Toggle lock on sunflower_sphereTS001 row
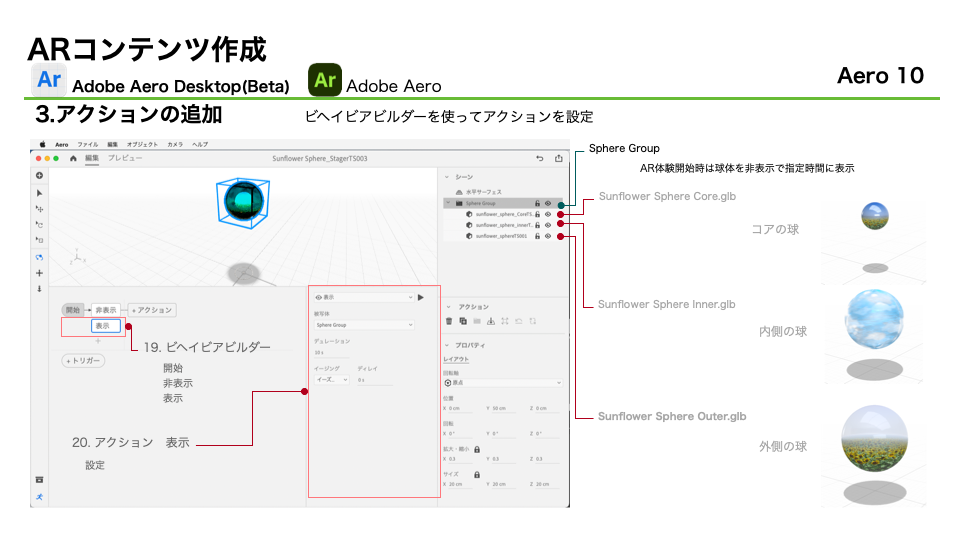Image resolution: width=960 pixels, height=540 pixels. (538, 236)
